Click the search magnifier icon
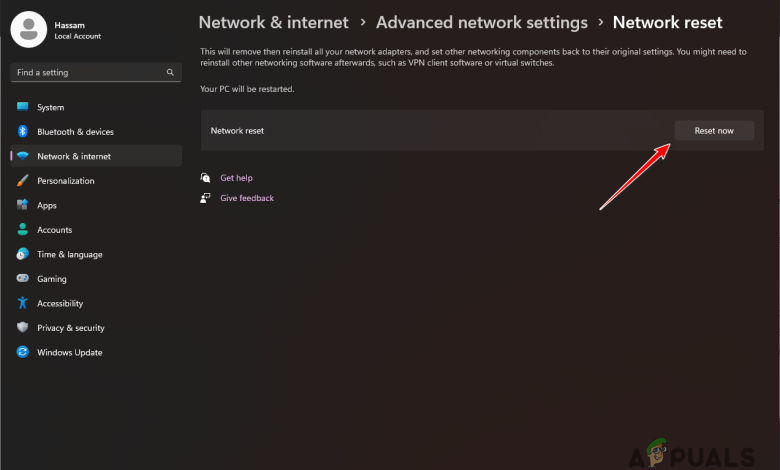Image resolution: width=780 pixels, height=470 pixels. coord(172,73)
